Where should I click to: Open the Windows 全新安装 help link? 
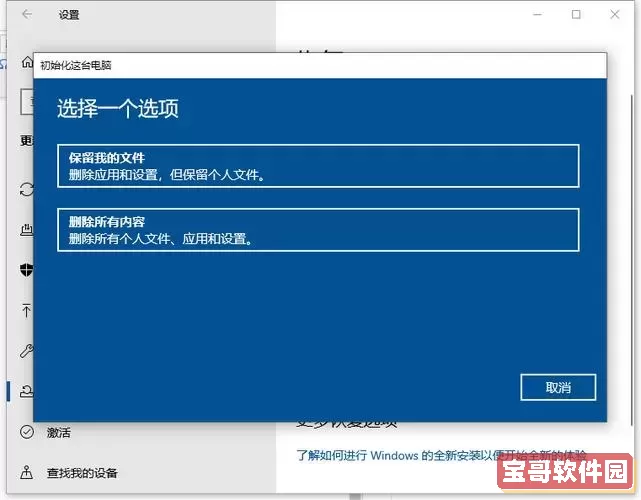(440, 455)
